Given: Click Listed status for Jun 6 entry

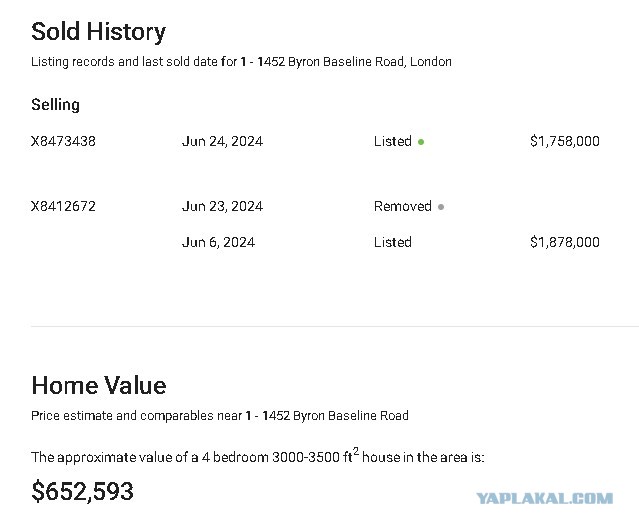Looking at the screenshot, I should [393, 242].
